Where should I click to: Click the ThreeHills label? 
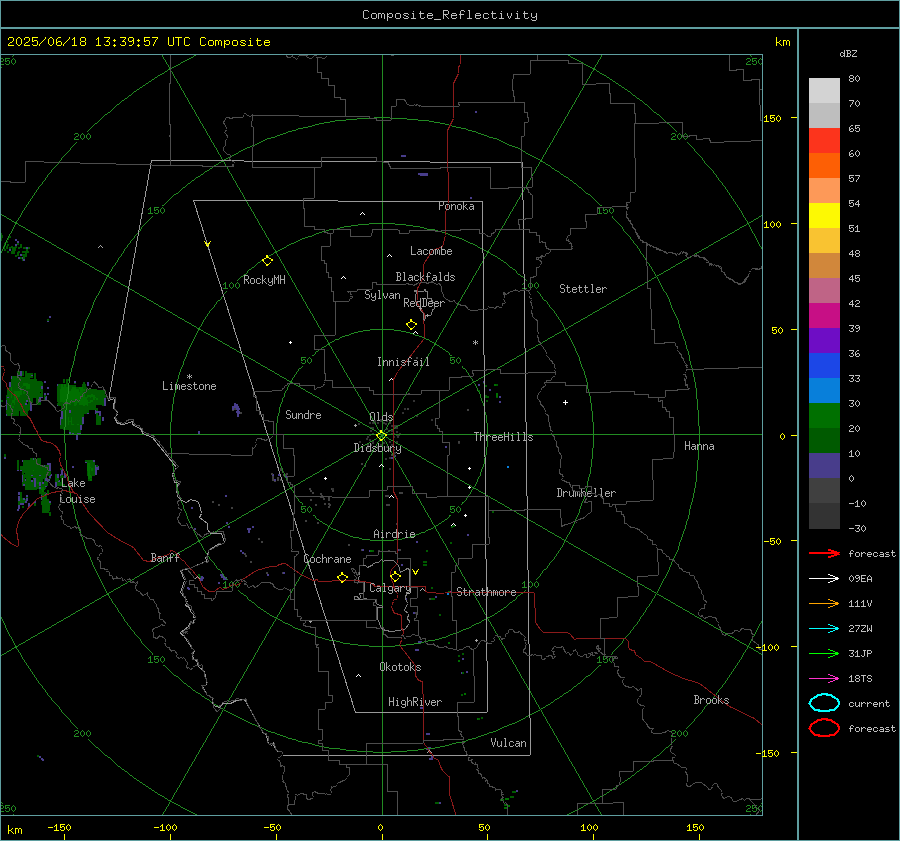click(503, 437)
